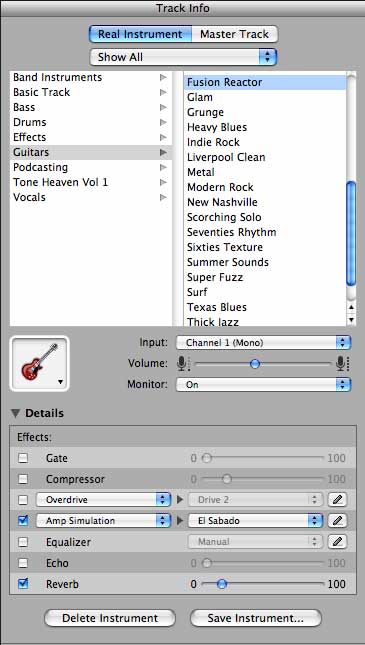Select Tone Heaven Vol 1 category
Viewport: 365px width, 645px height.
(x=91, y=182)
